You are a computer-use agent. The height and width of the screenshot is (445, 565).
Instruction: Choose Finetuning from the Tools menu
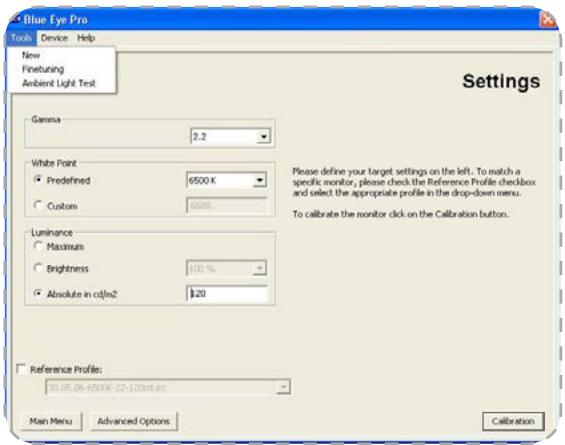click(x=43, y=69)
